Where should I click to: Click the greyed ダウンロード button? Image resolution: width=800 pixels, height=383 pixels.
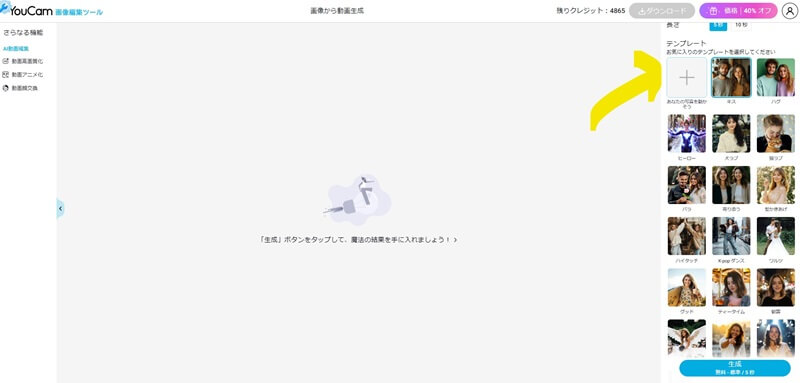click(662, 11)
